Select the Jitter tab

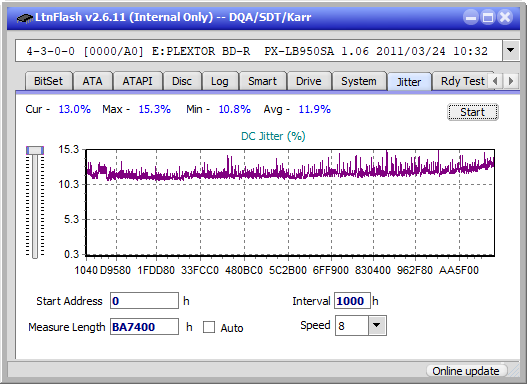pyautogui.click(x=409, y=82)
